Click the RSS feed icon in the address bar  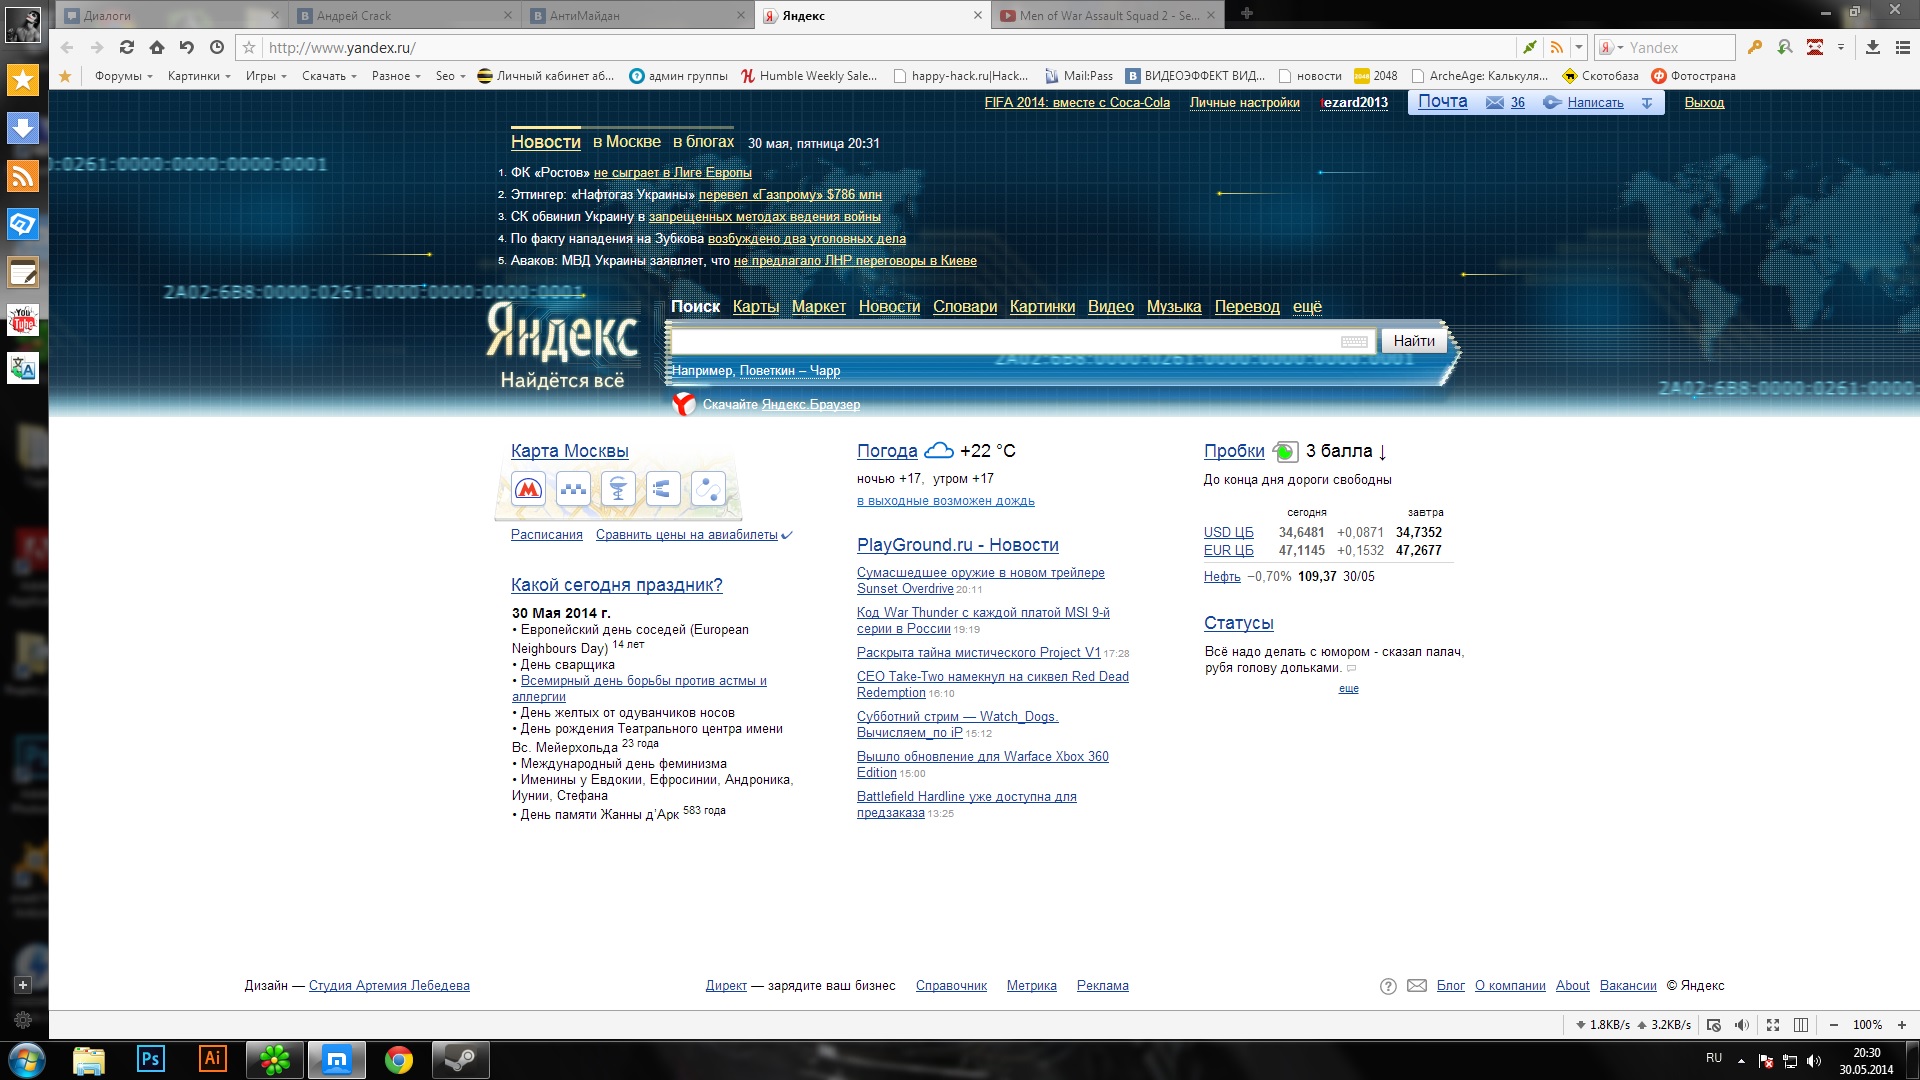click(x=1556, y=47)
